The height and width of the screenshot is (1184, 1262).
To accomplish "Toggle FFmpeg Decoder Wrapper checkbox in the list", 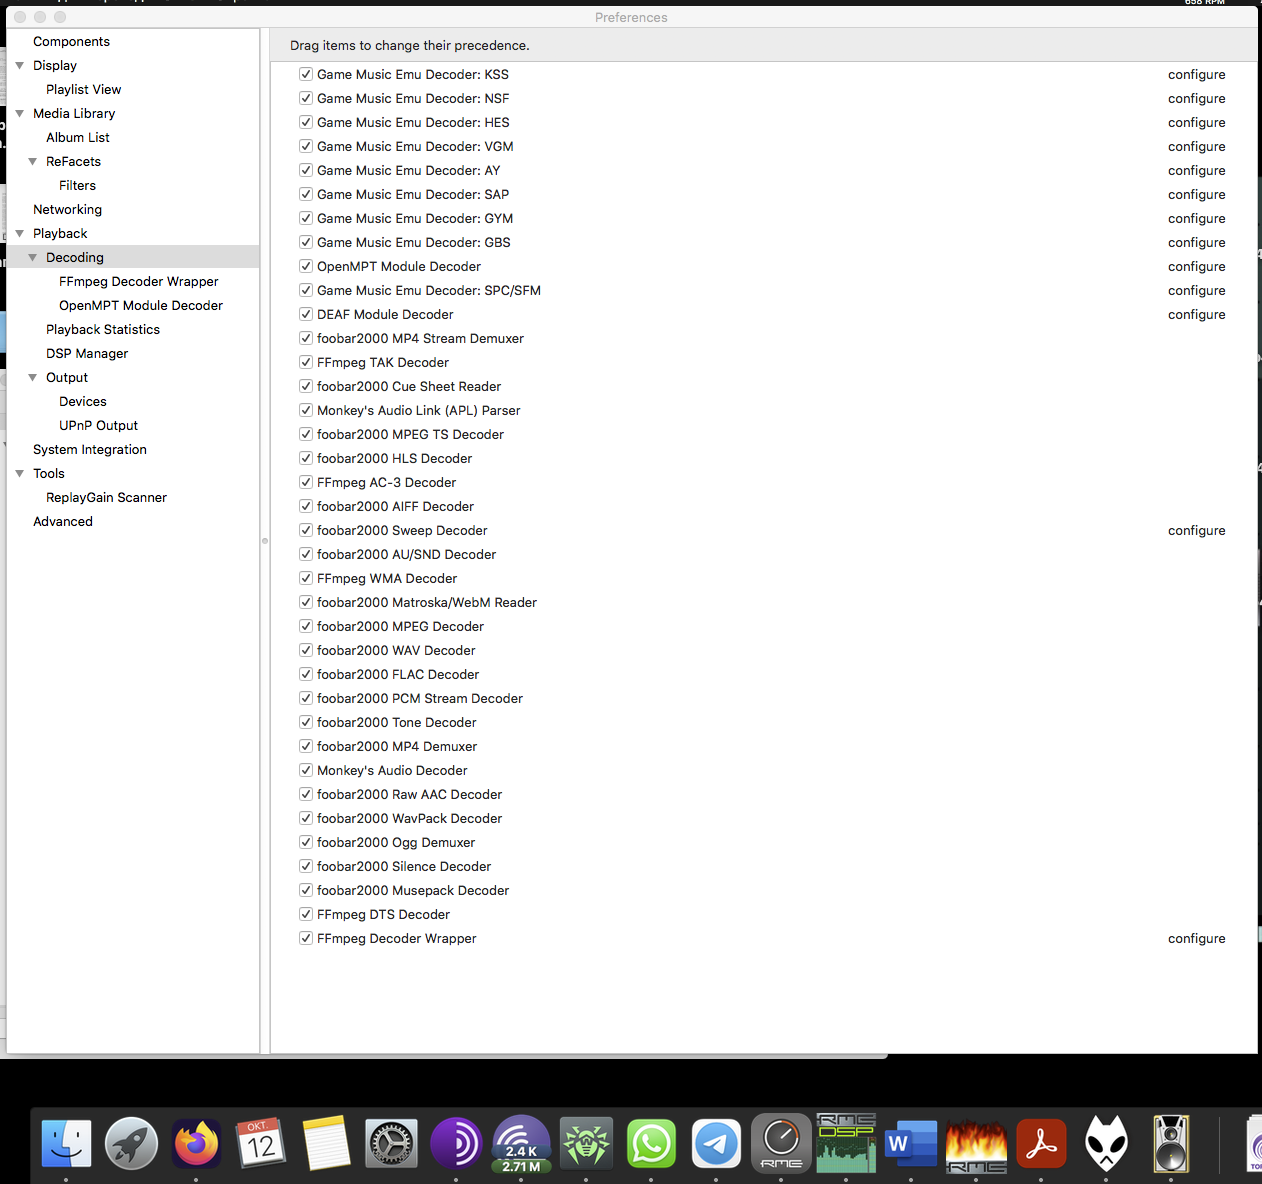I will click(x=306, y=938).
